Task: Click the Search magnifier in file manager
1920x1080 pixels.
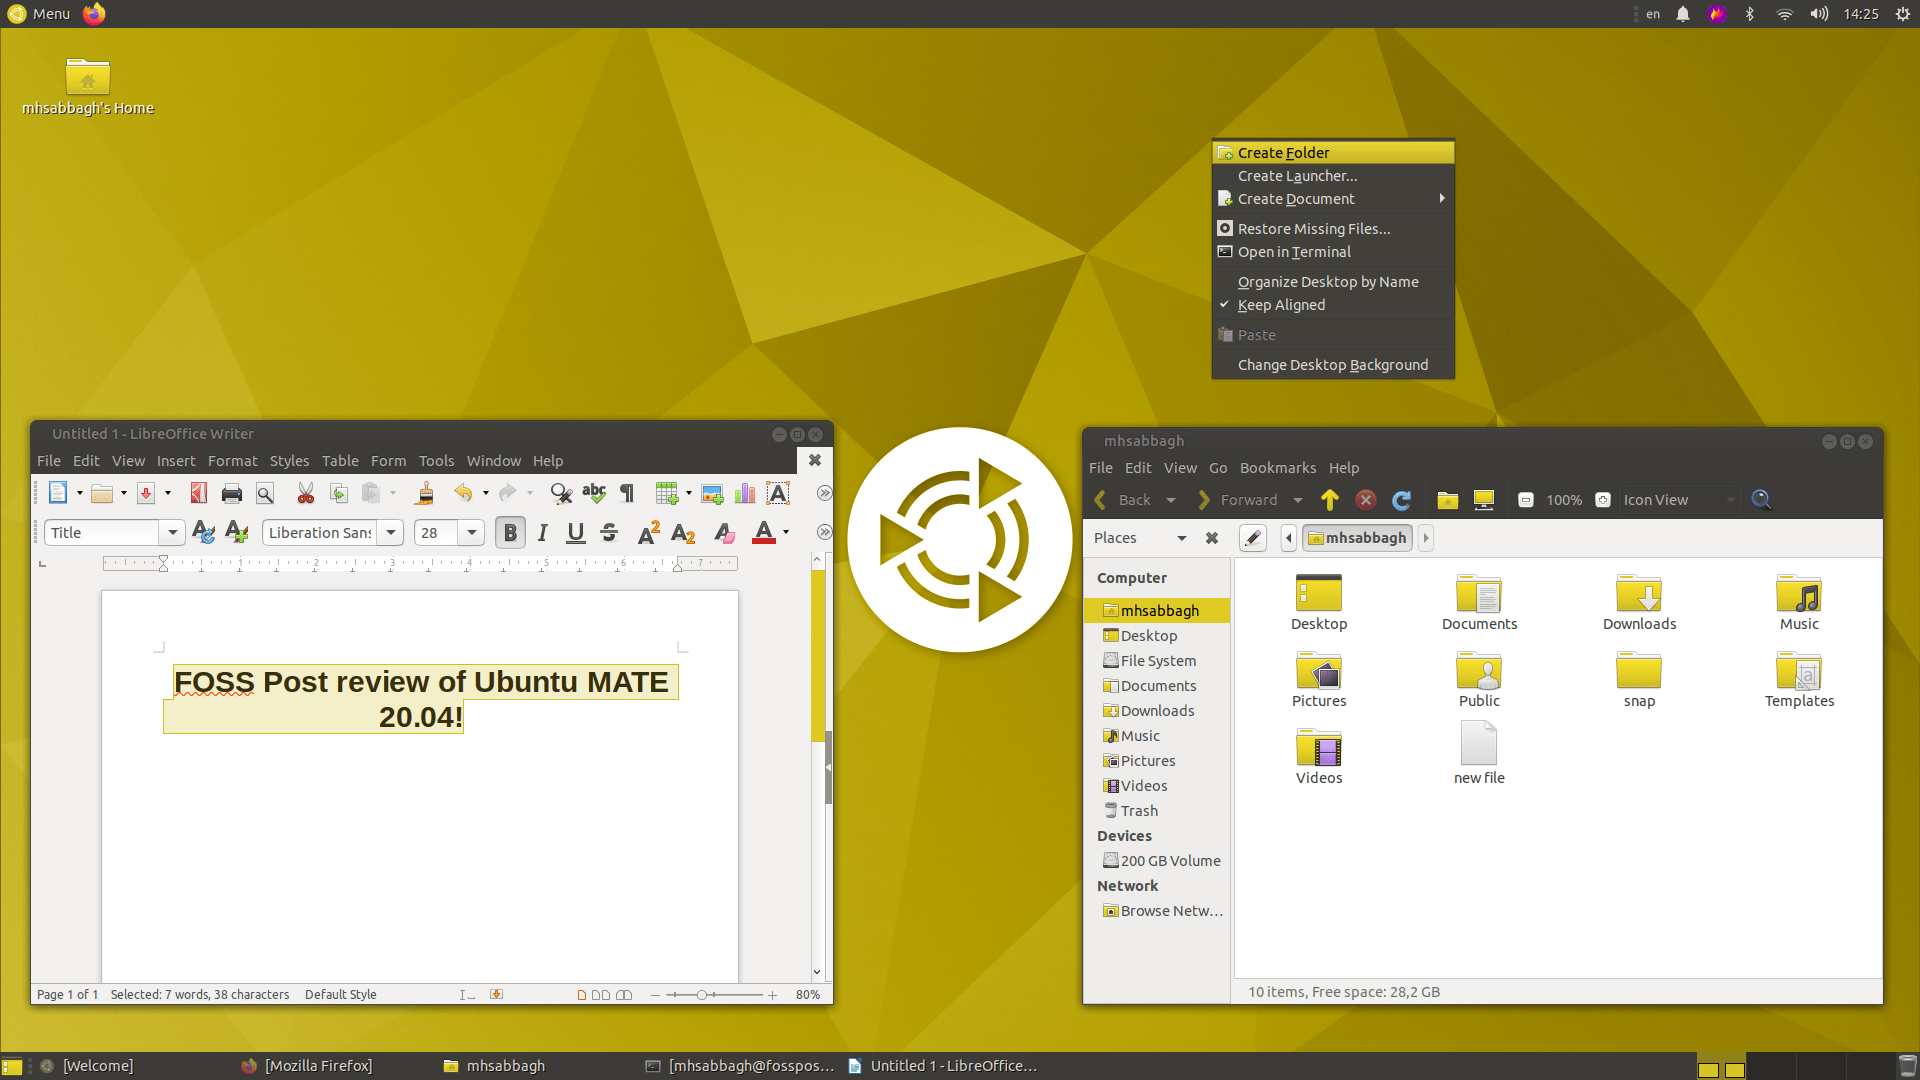Action: pos(1761,500)
